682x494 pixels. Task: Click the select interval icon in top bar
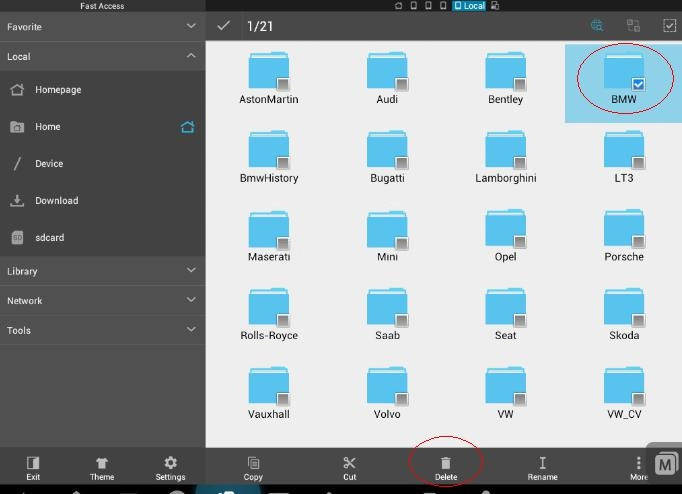633,26
